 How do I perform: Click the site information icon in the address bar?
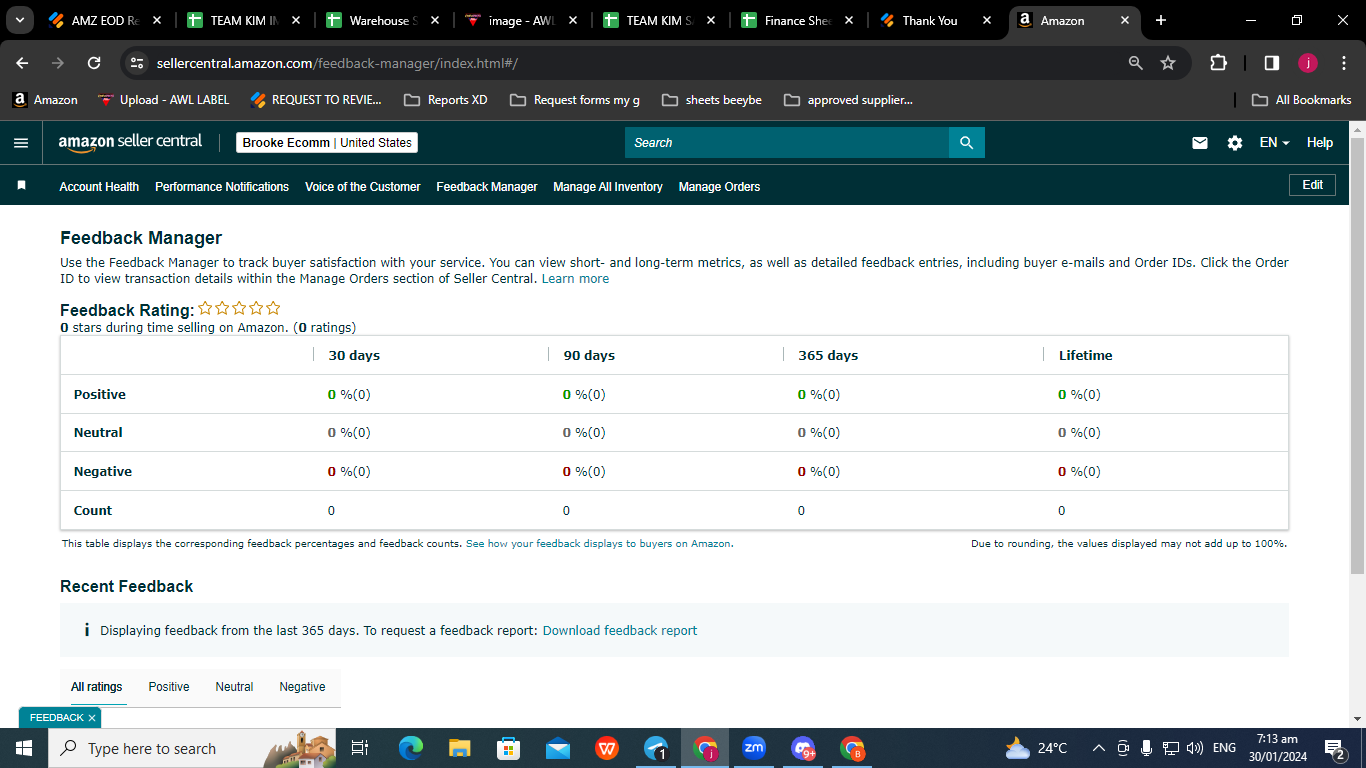pyautogui.click(x=138, y=63)
